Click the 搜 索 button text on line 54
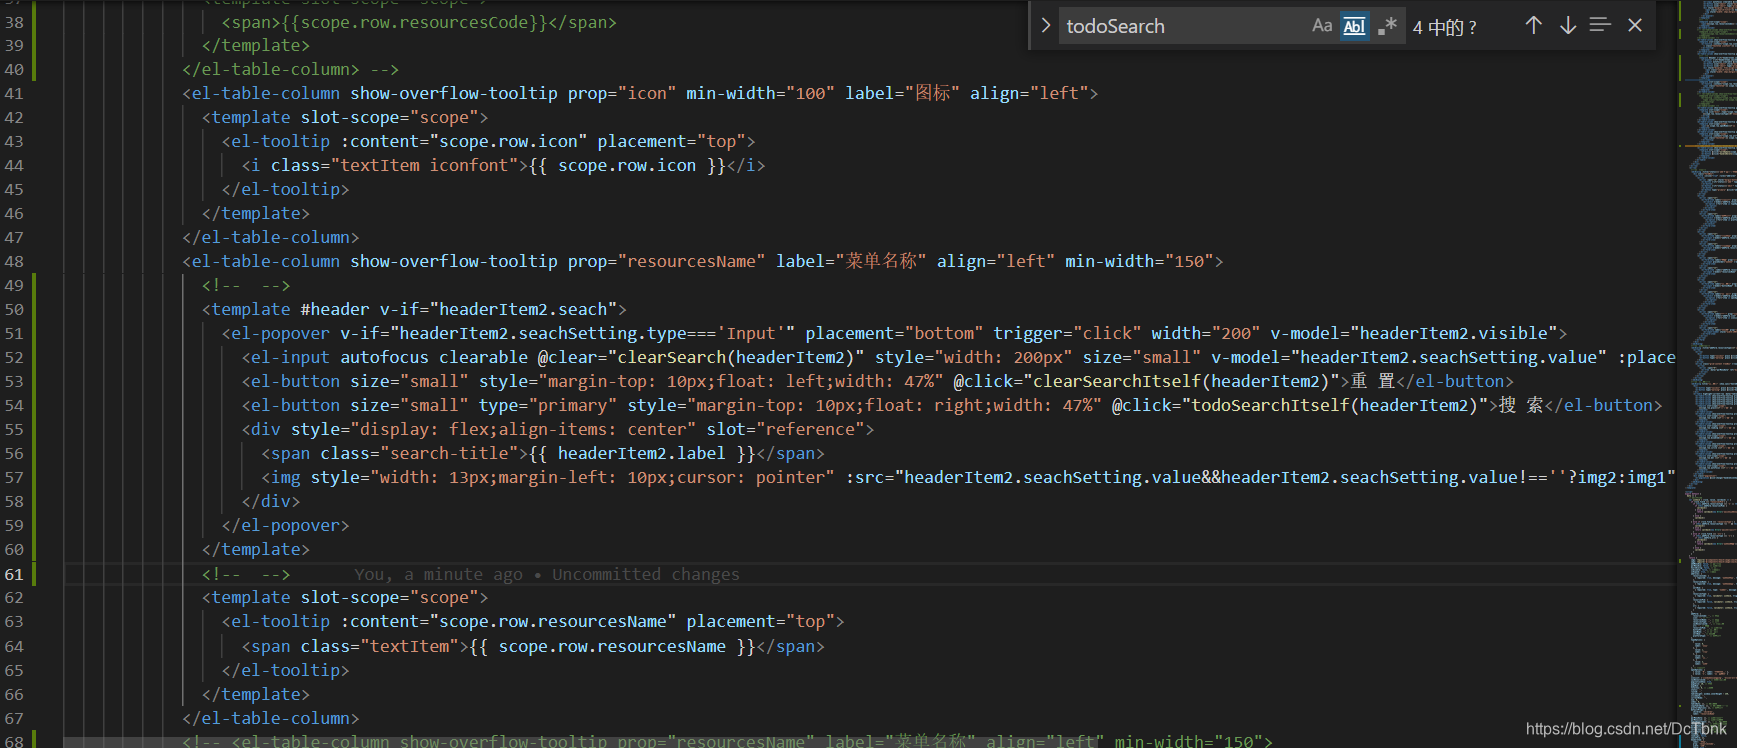1737x748 pixels. 1521,405
